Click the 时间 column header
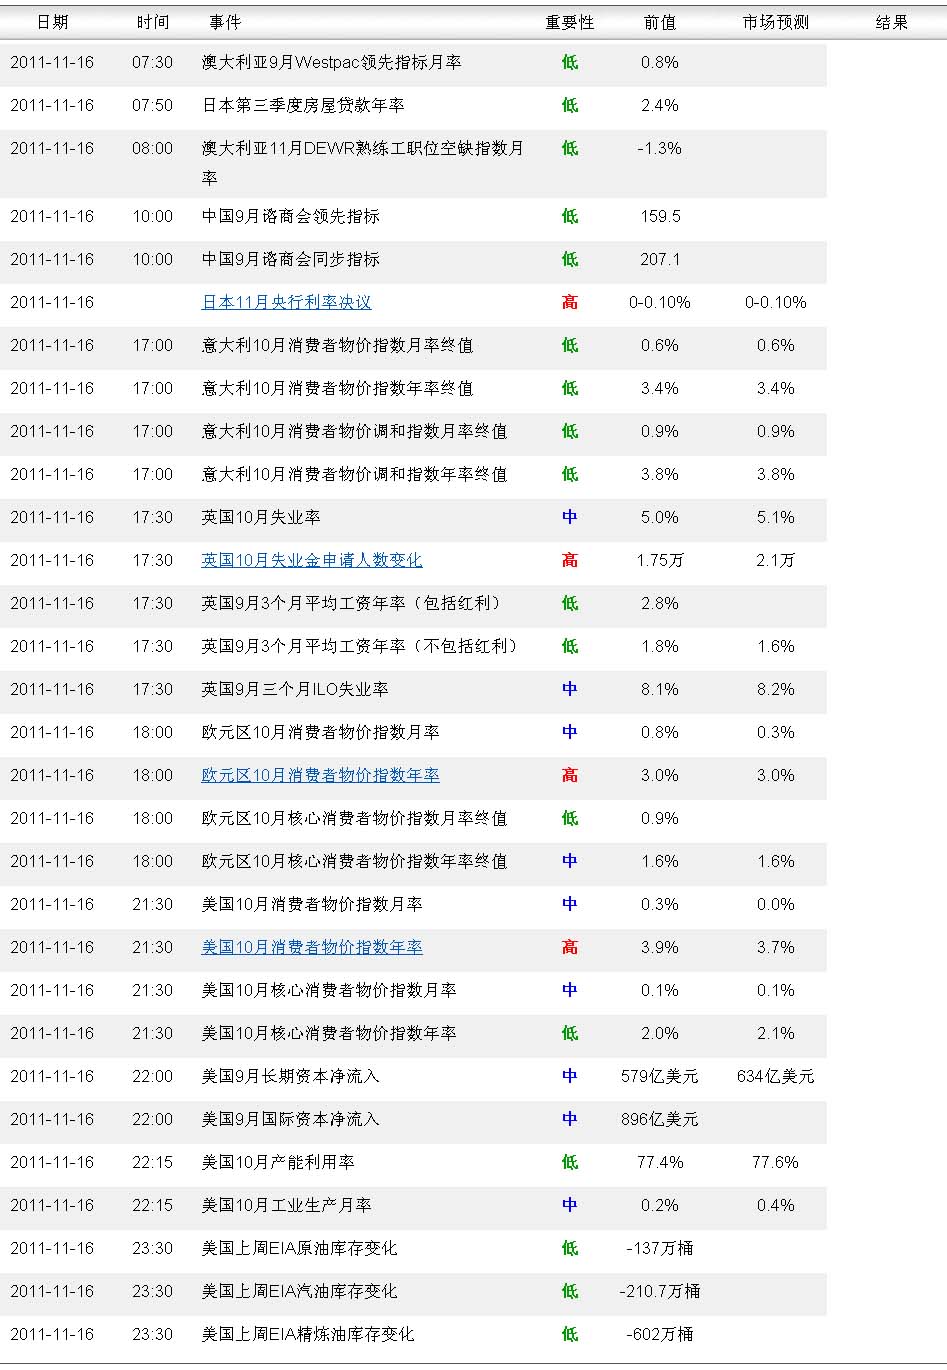The image size is (947, 1370). point(153,22)
